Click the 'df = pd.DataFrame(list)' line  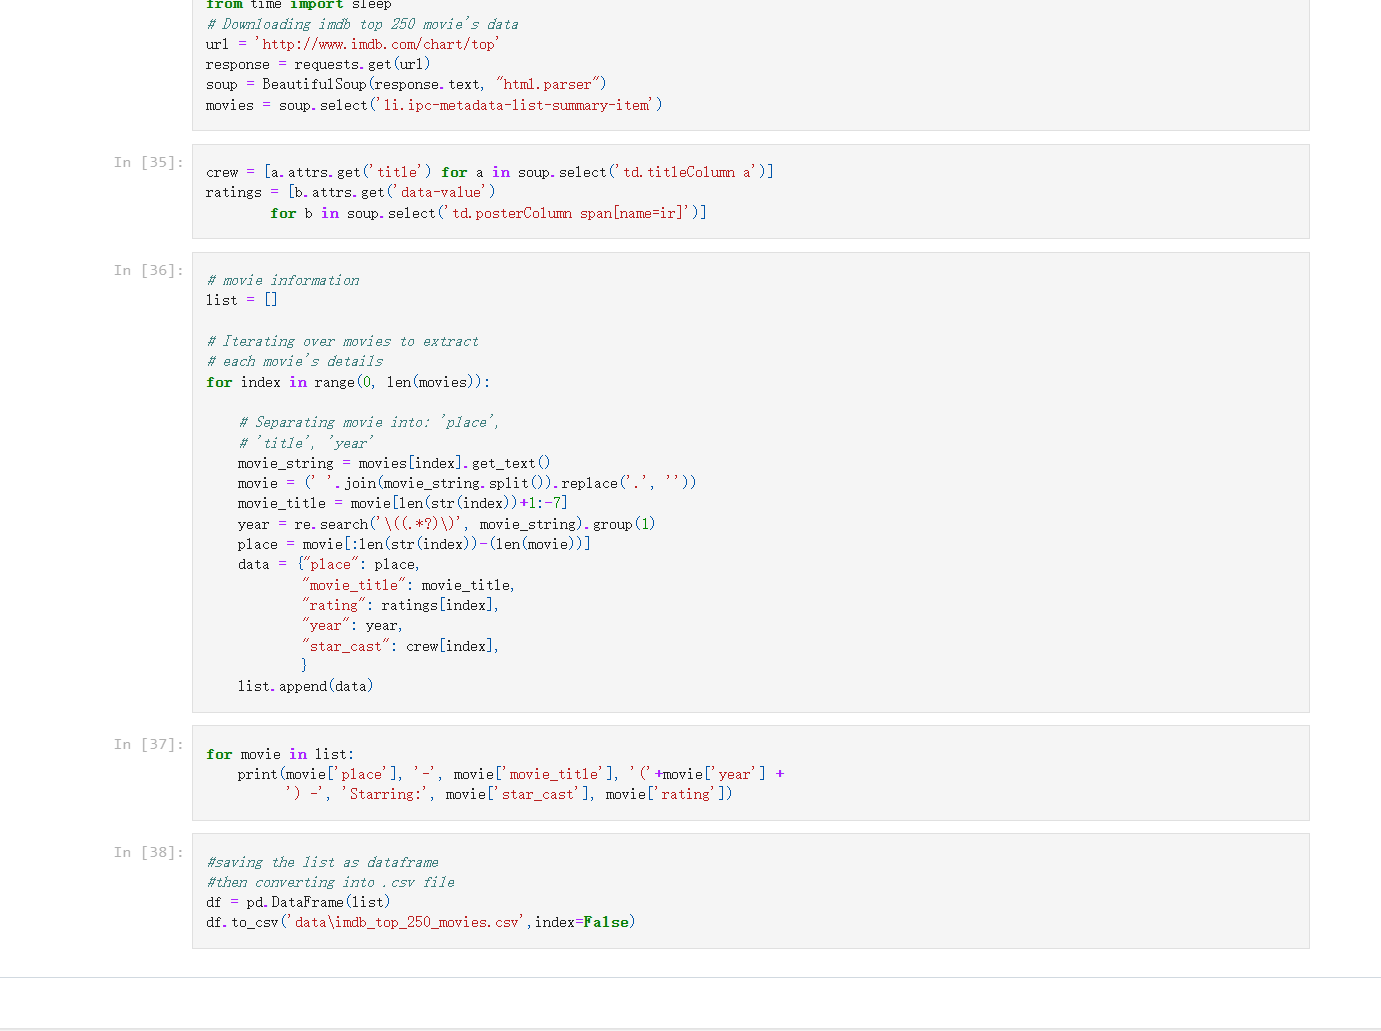(x=298, y=902)
